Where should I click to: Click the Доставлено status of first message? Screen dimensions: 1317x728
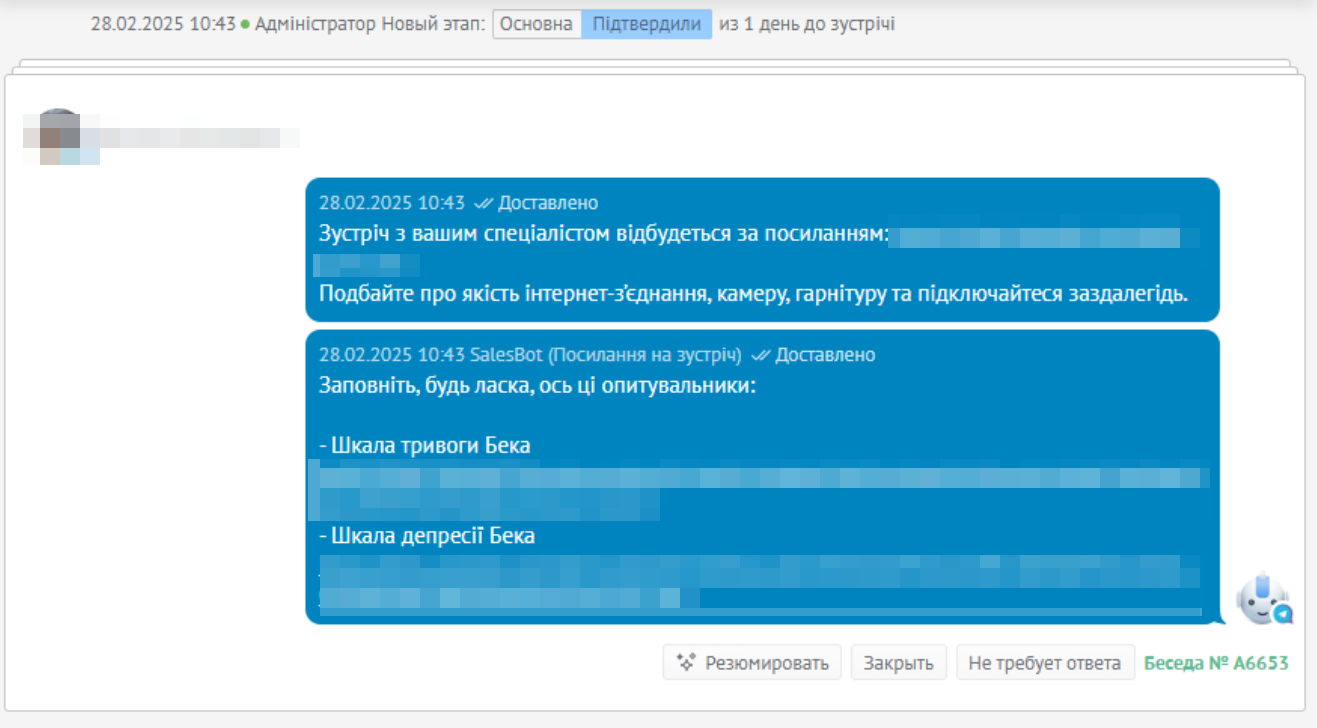point(548,203)
